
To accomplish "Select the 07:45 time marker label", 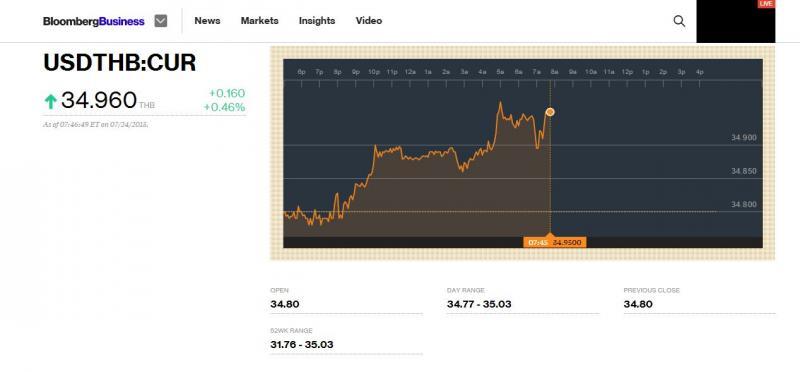I will coord(538,242).
